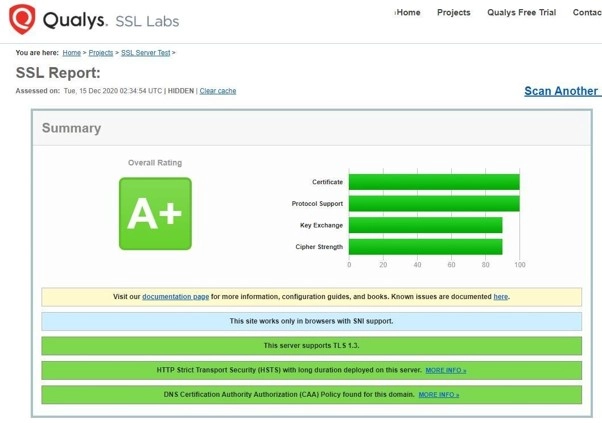602x423 pixels.
Task: Follow the Home breadcrumb link
Action: [x=71, y=53]
